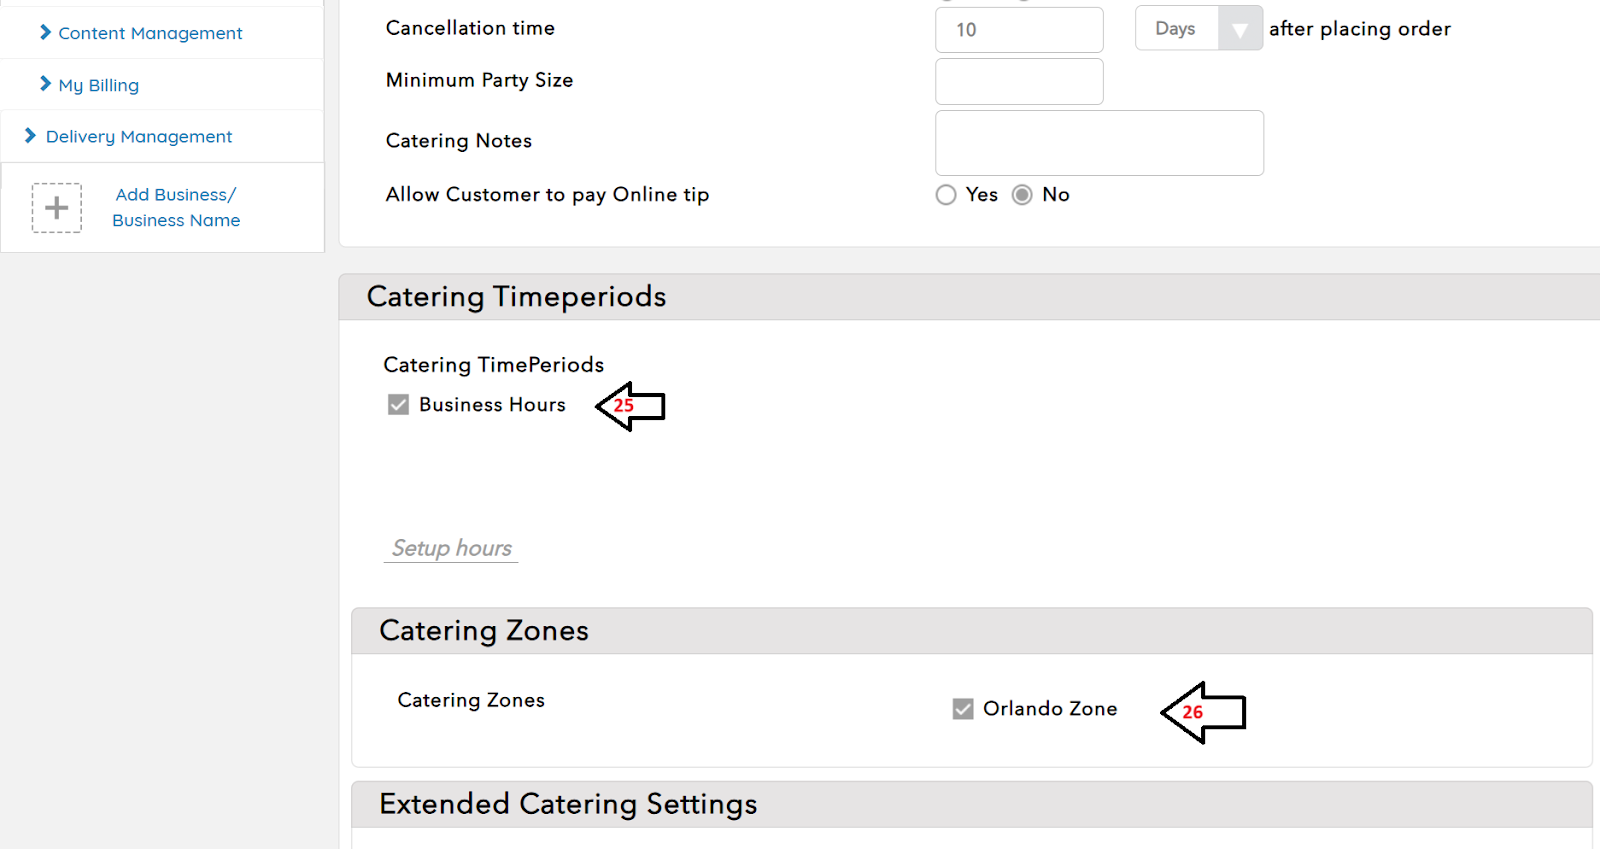Open the Setup hours link
The width and height of the screenshot is (1600, 849).
pos(452,548)
